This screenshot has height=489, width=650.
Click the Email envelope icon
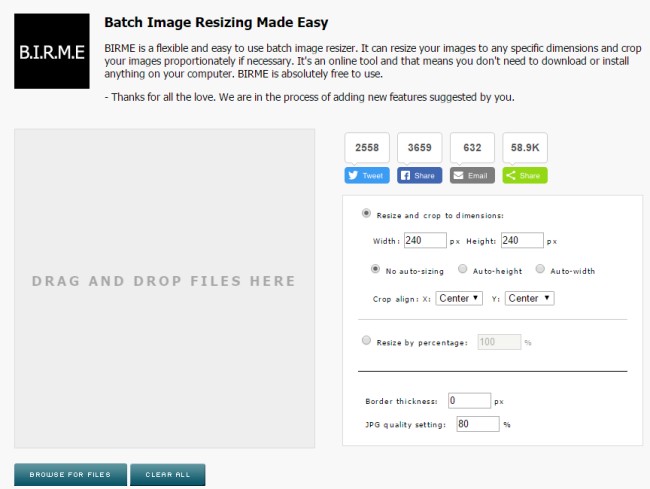458,175
